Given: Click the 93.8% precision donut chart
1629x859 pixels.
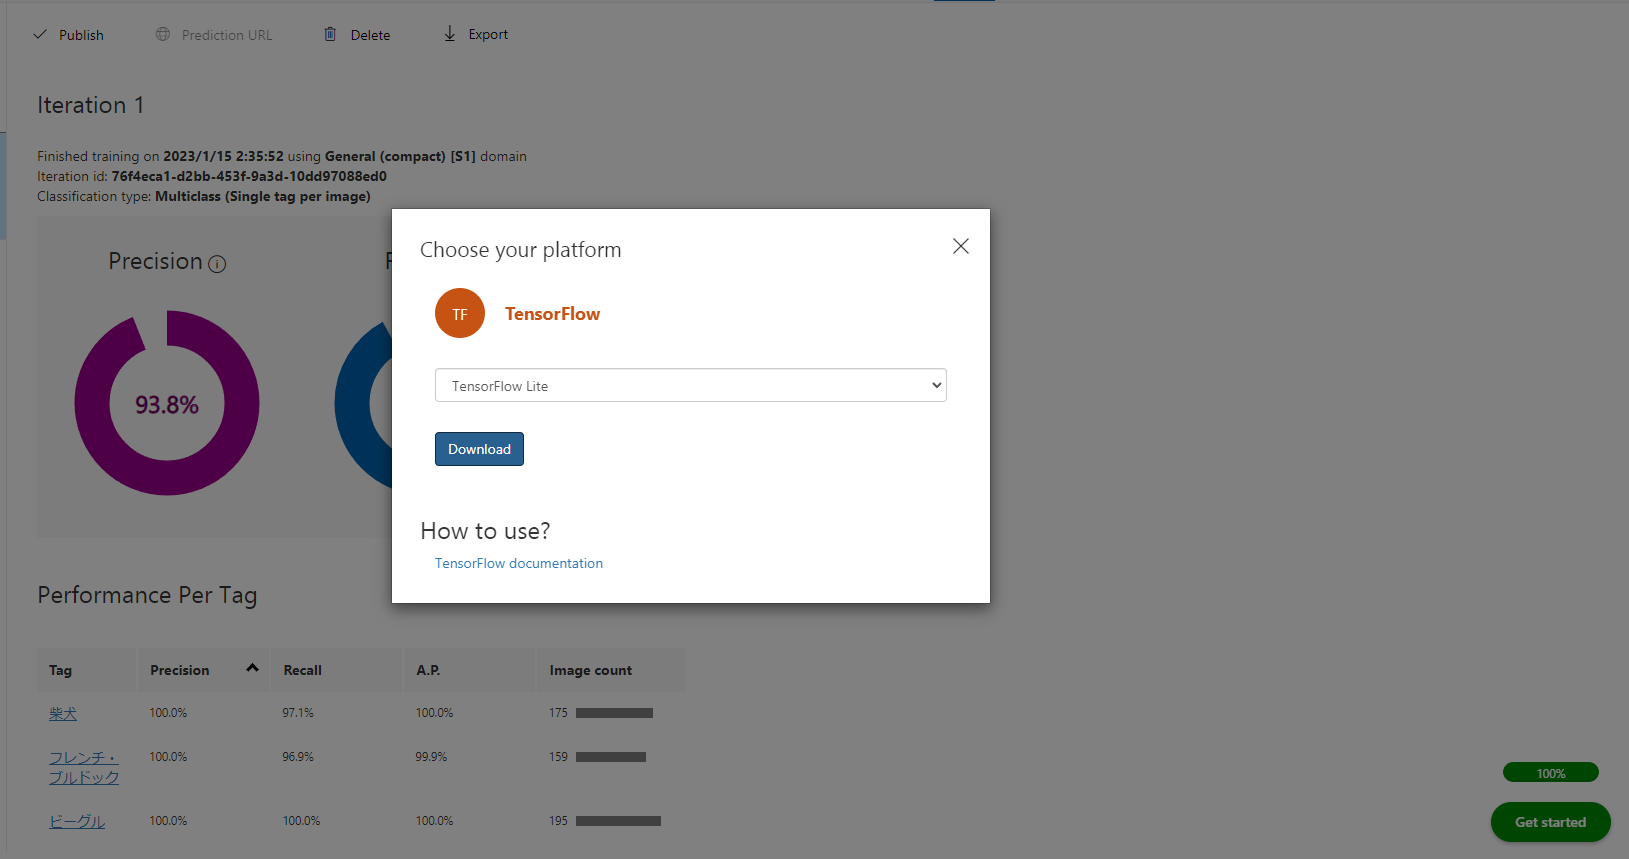Looking at the screenshot, I should coord(167,403).
